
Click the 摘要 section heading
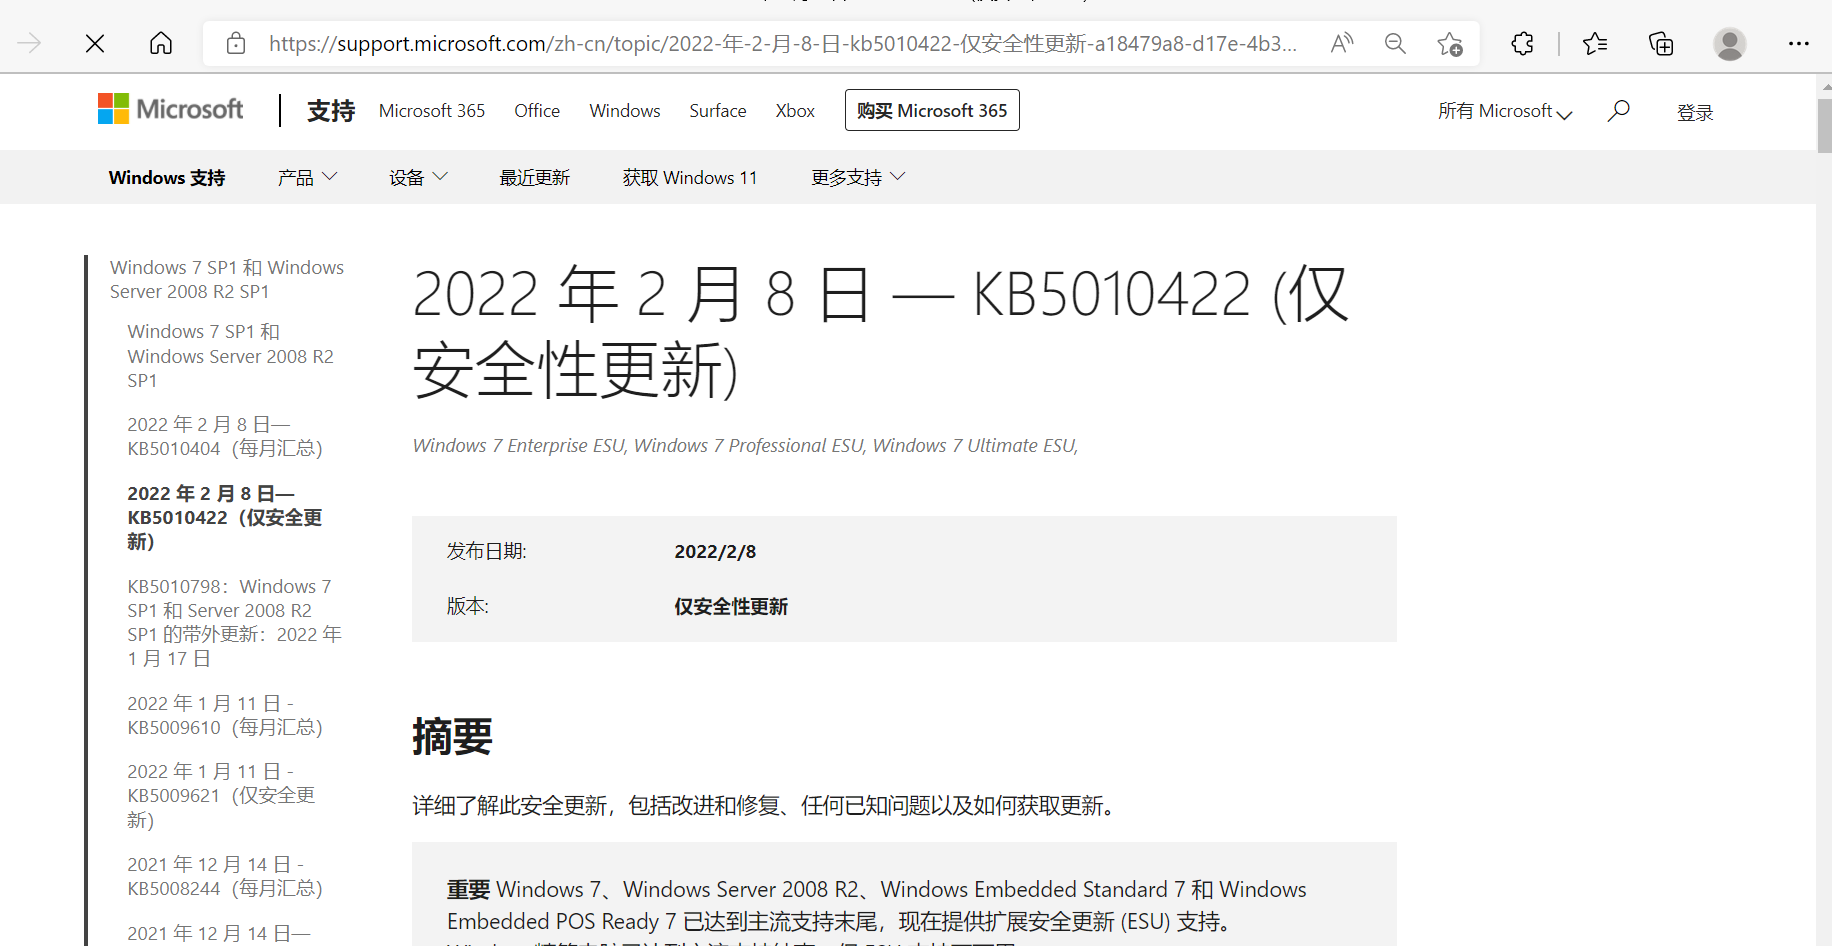[x=452, y=737]
